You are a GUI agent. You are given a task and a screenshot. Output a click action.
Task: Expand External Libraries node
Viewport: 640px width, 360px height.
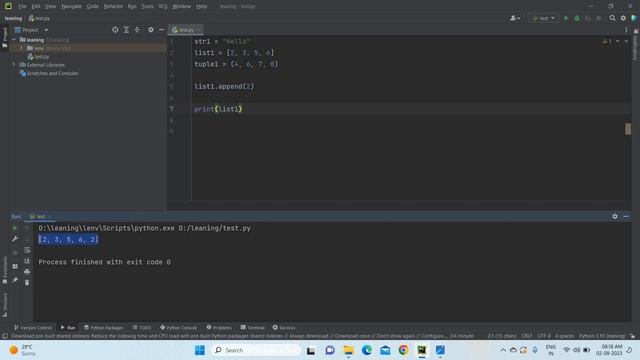pyautogui.click(x=14, y=65)
